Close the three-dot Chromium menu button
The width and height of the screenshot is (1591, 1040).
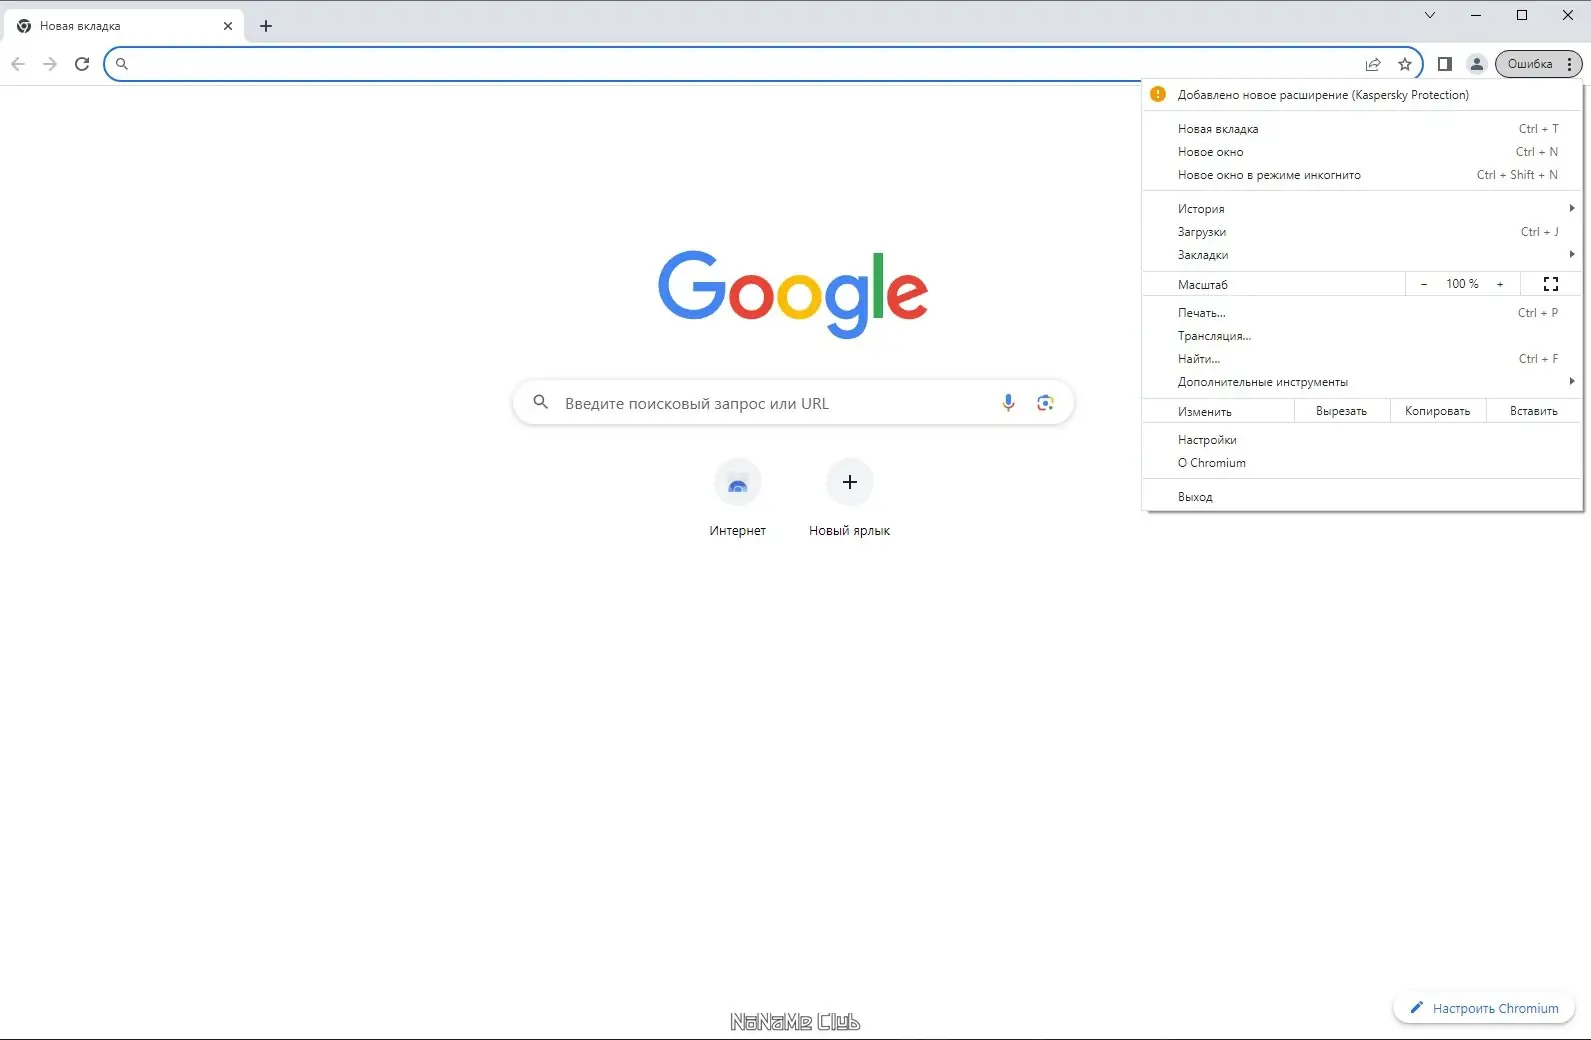pos(1570,64)
